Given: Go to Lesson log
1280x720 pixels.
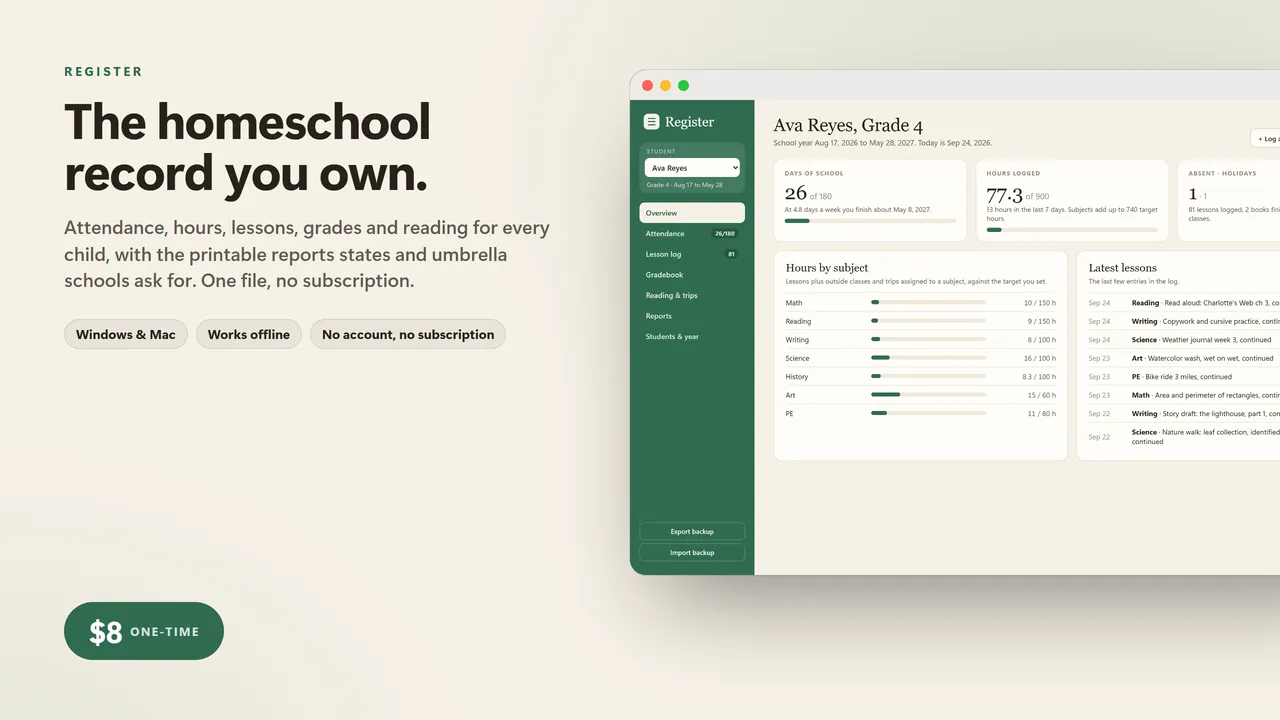Looking at the screenshot, I should click(x=692, y=254).
